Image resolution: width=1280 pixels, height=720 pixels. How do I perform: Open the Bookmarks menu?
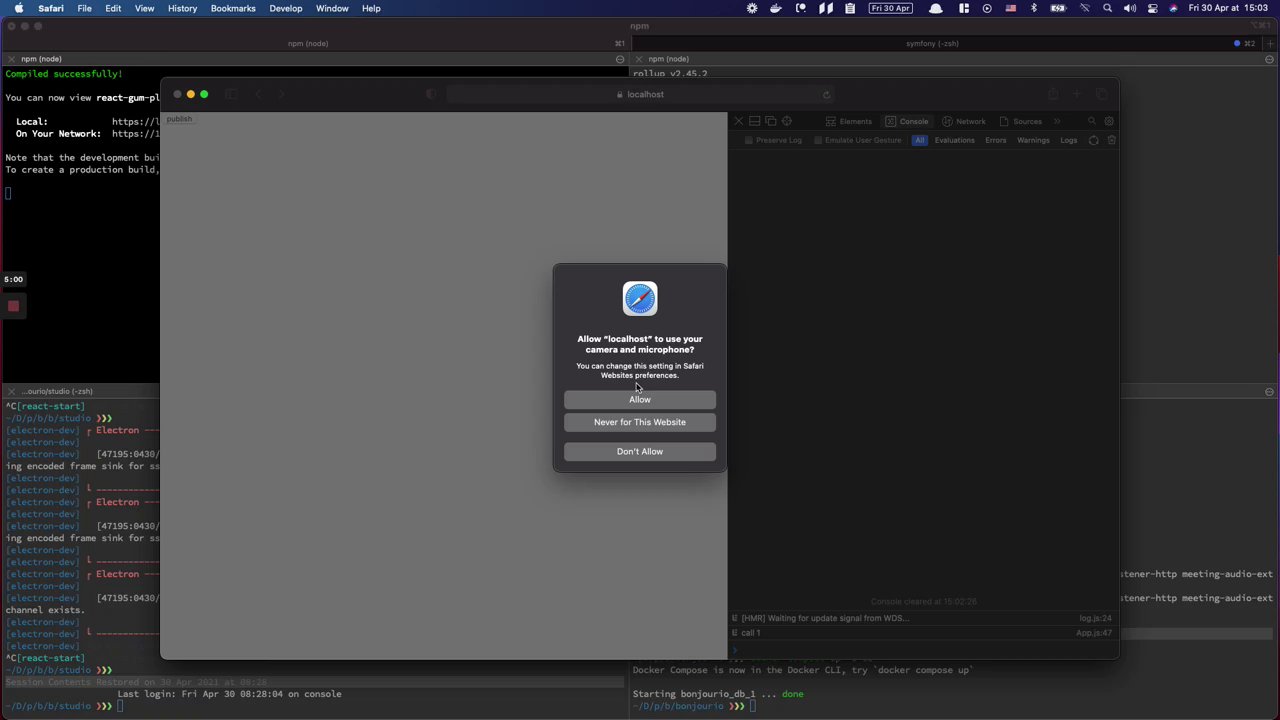[x=233, y=8]
